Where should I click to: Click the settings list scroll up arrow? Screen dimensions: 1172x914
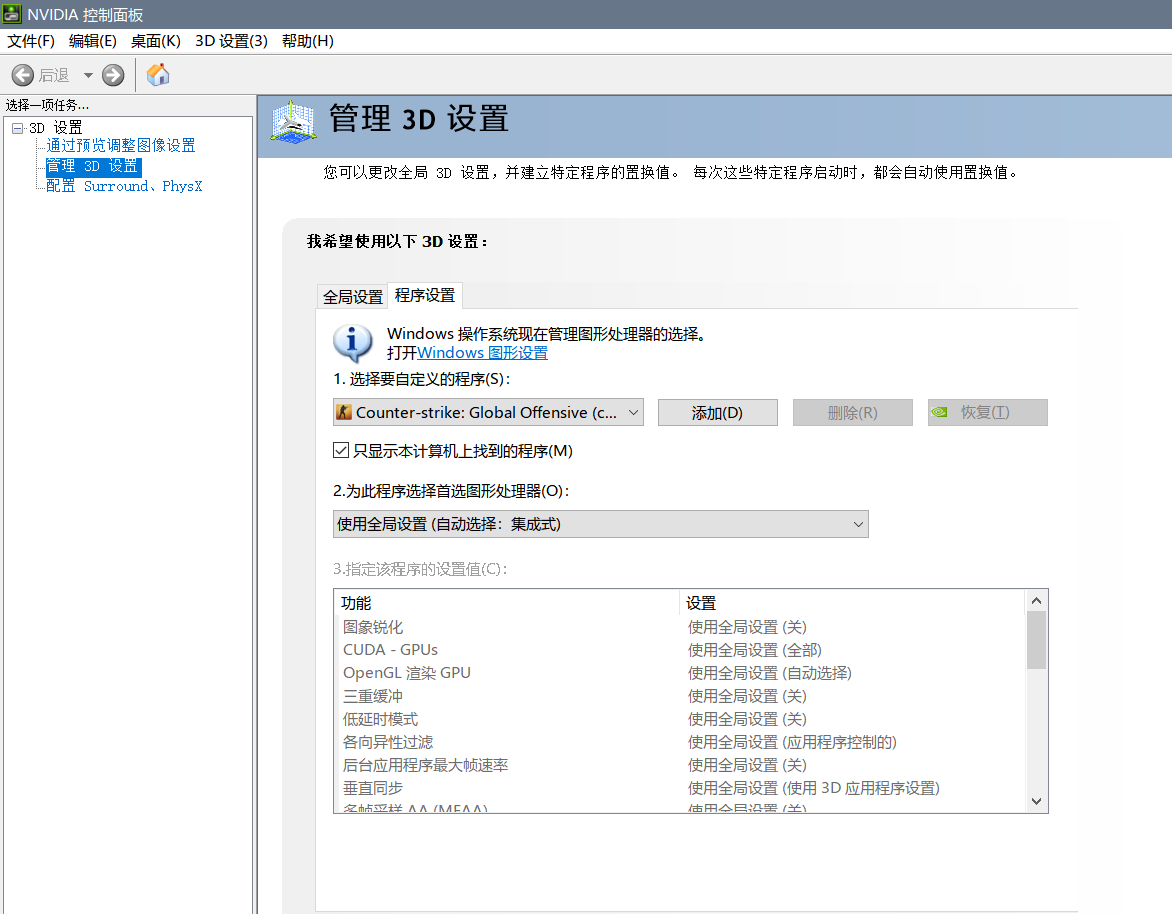(x=1036, y=601)
